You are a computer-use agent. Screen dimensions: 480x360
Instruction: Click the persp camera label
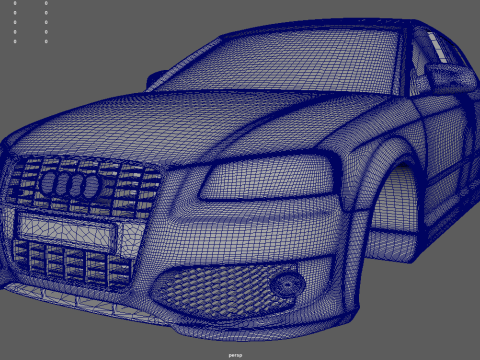235,355
